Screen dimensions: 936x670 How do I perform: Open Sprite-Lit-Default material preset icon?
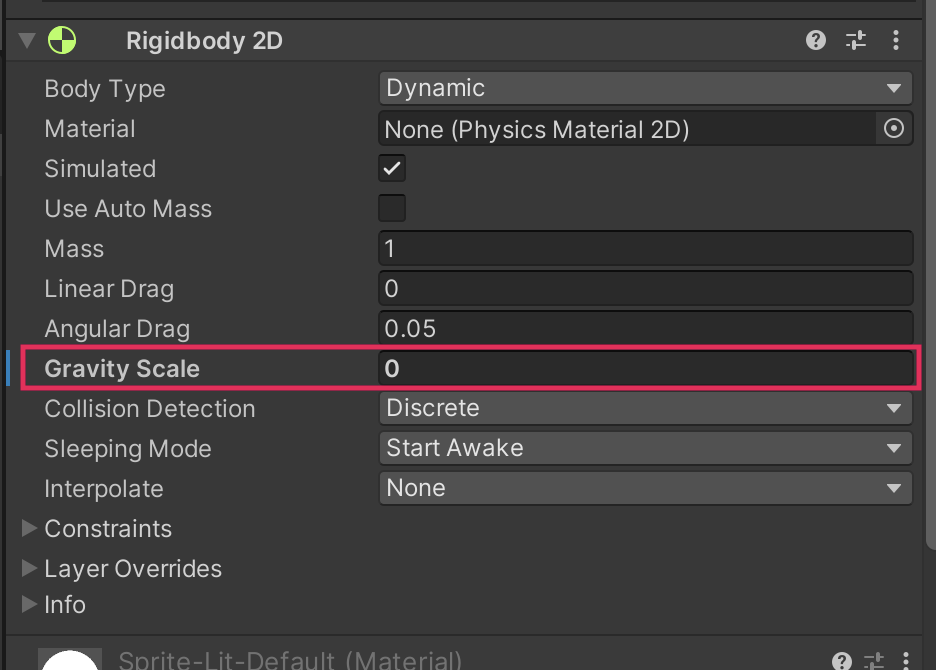click(x=874, y=660)
